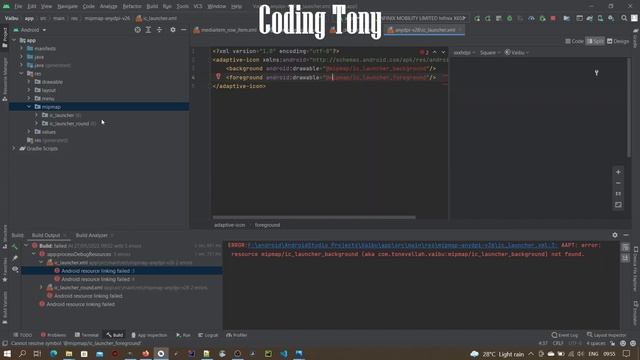
Task: Click the Run app icon
Action: click(477, 18)
